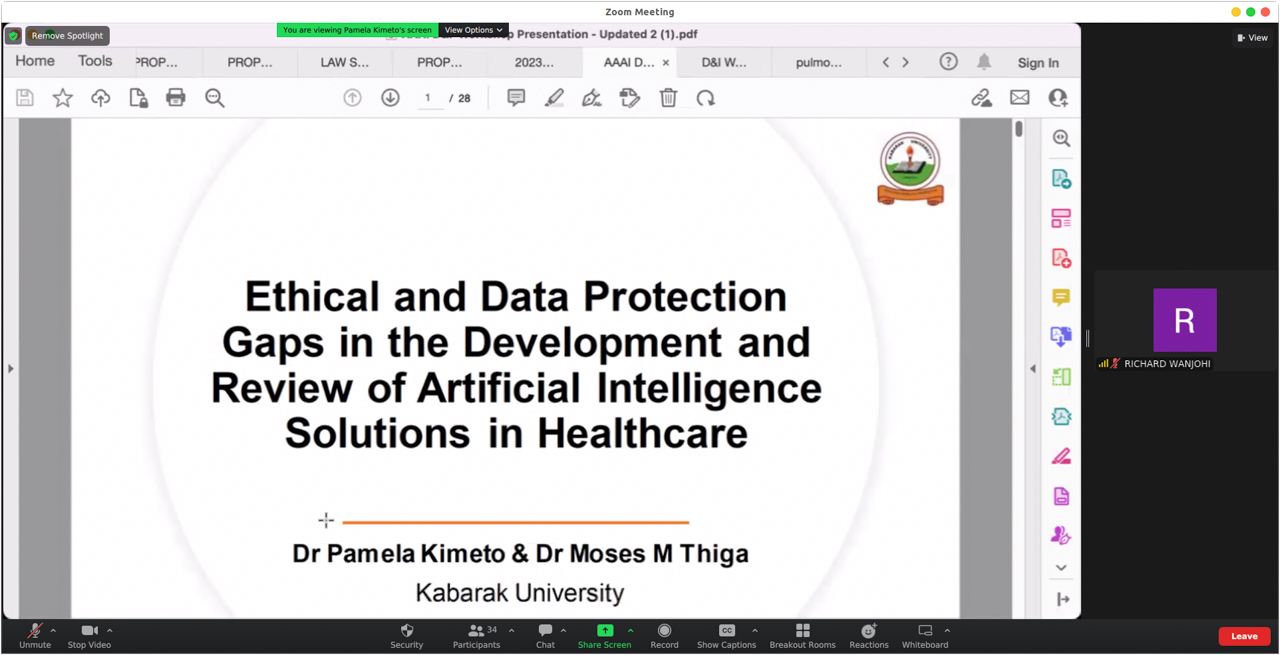1280x655 pixels.
Task: Collapse the tools panel with the bar-arrow icon
Action: [x=1062, y=599]
